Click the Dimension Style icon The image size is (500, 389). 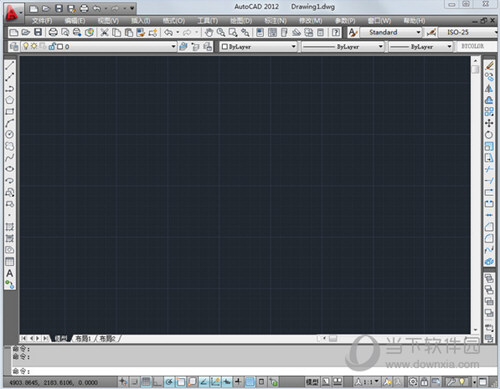(x=431, y=32)
